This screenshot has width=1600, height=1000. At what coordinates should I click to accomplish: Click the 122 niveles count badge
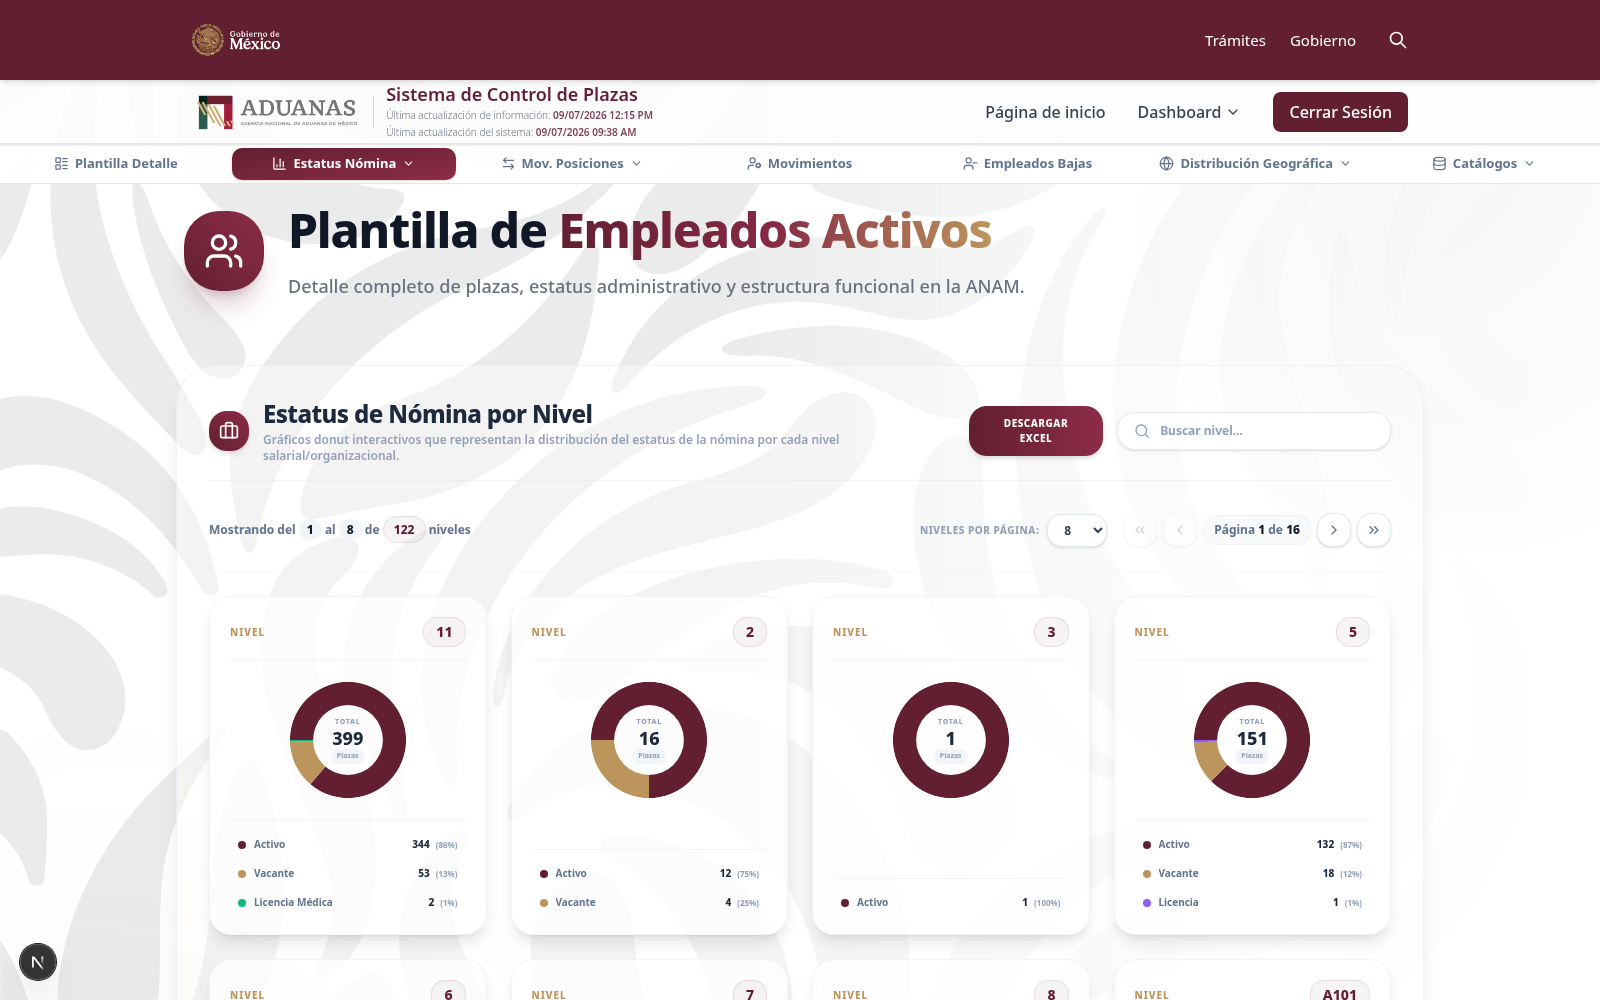[404, 530]
